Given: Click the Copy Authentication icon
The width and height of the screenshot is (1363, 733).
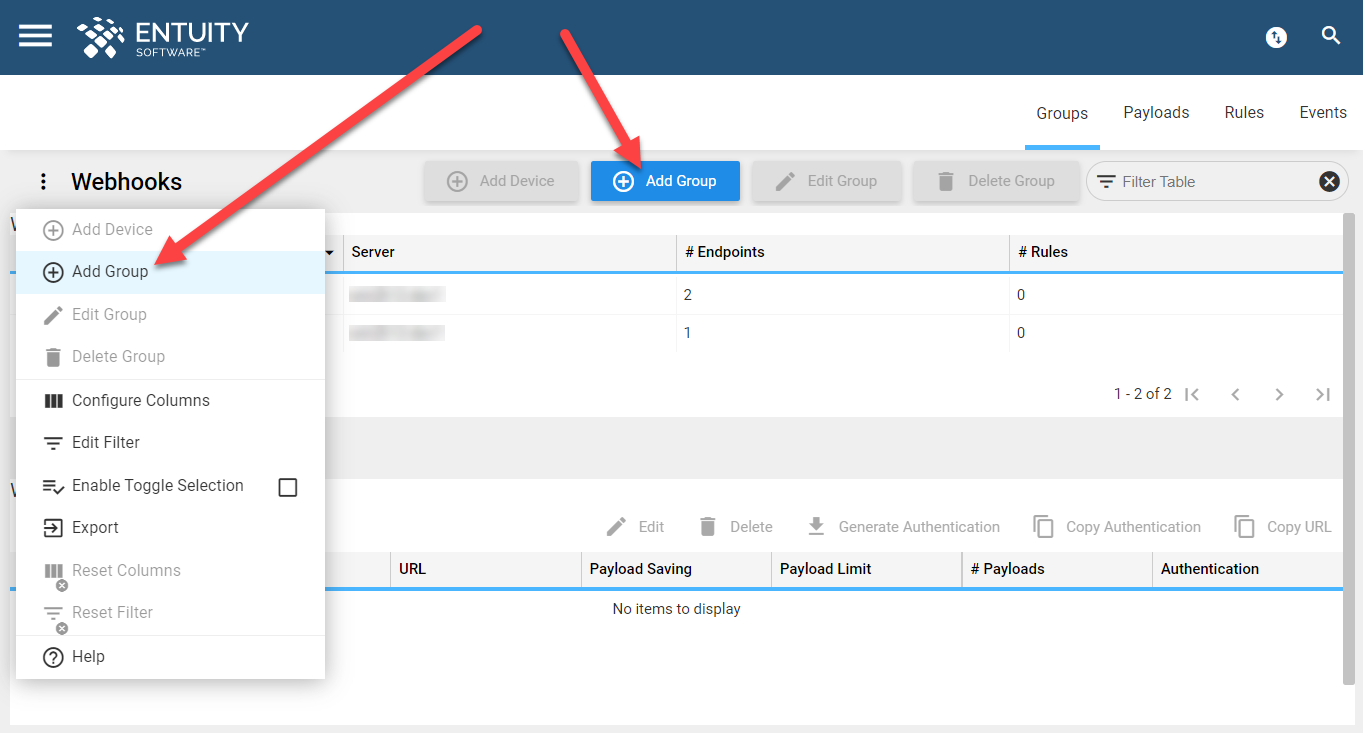Looking at the screenshot, I should [x=1044, y=526].
